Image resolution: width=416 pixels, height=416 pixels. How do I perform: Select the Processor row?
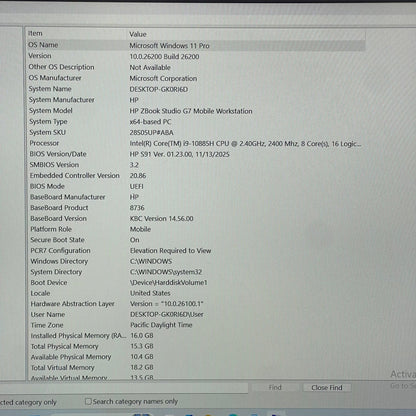point(196,143)
